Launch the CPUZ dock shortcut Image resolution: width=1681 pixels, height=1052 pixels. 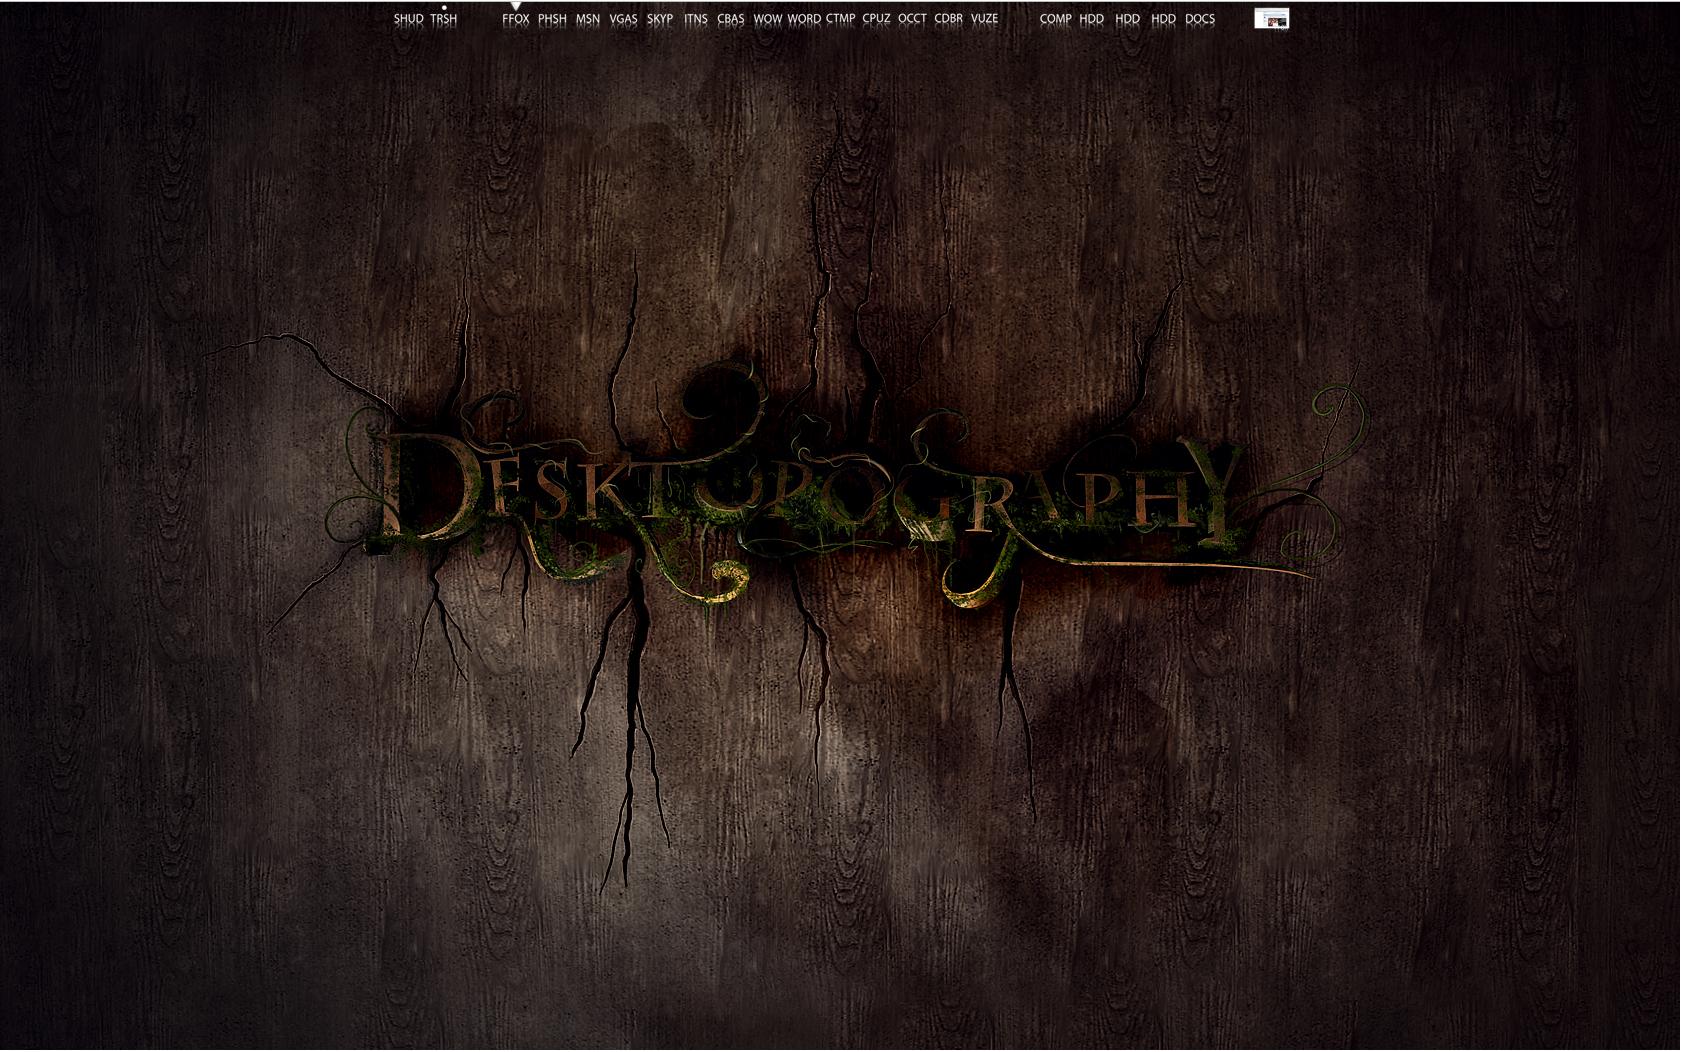click(x=876, y=19)
